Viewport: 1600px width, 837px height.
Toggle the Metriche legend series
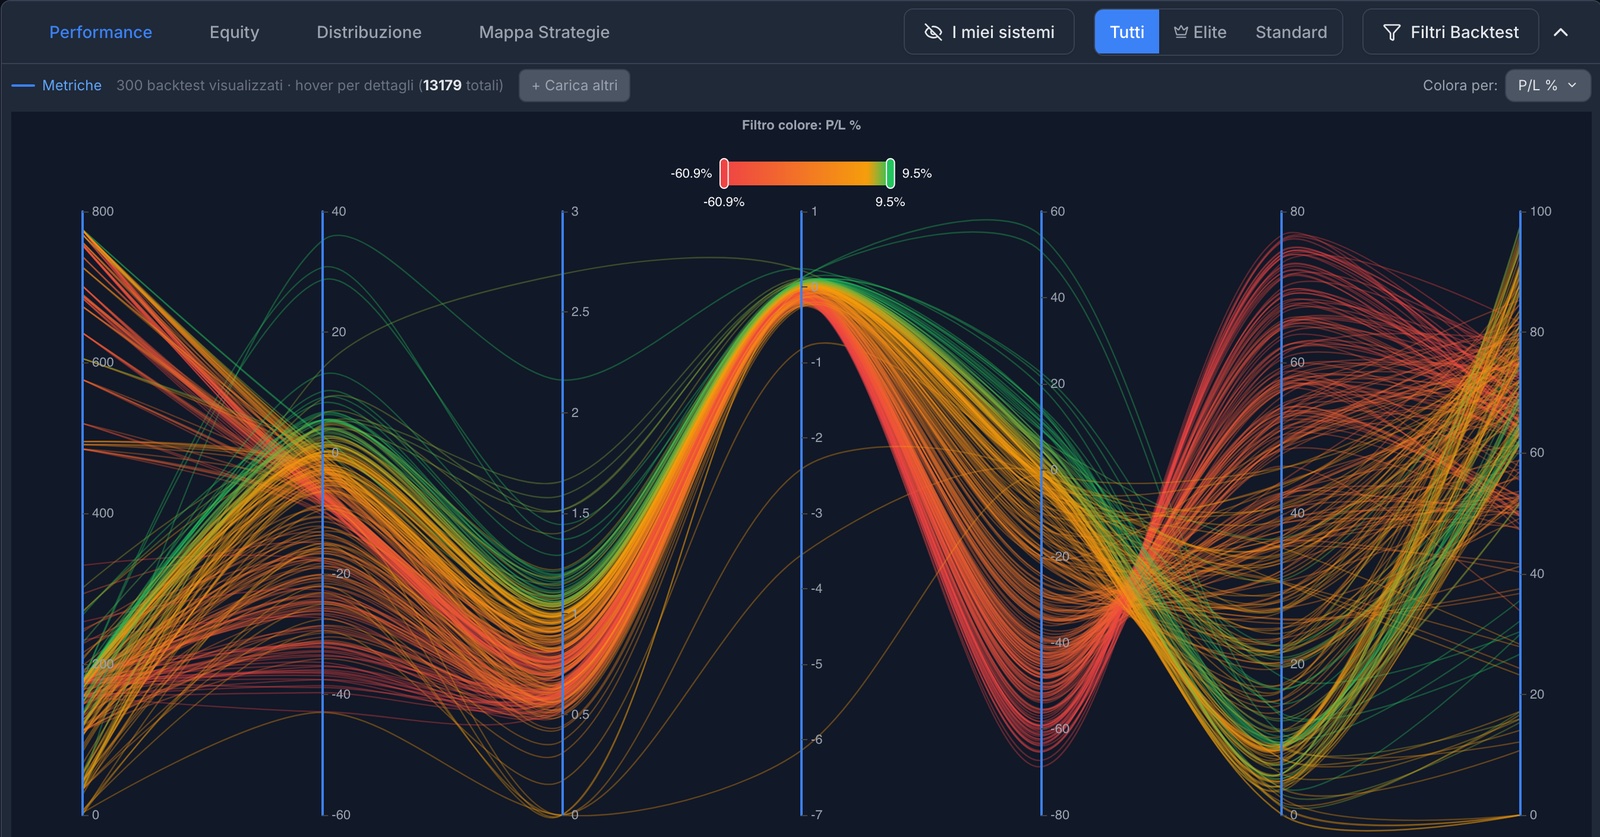click(57, 85)
